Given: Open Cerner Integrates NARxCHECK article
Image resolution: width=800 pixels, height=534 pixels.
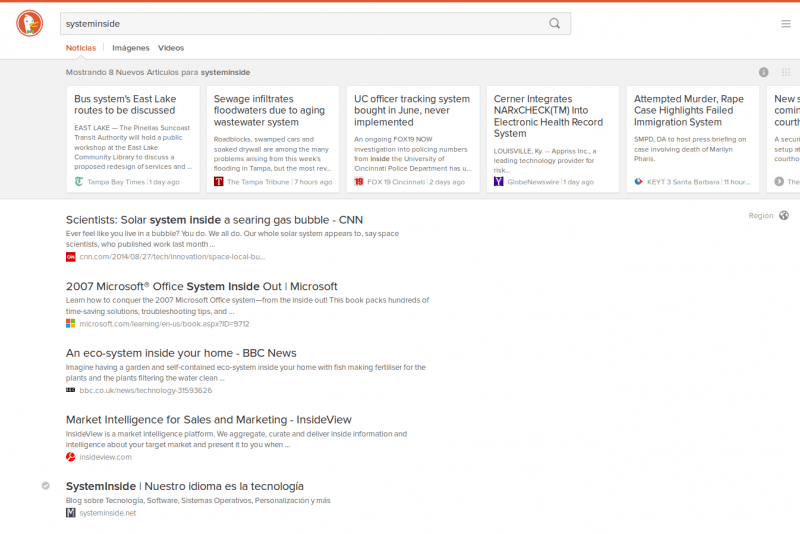Looking at the screenshot, I should (548, 116).
